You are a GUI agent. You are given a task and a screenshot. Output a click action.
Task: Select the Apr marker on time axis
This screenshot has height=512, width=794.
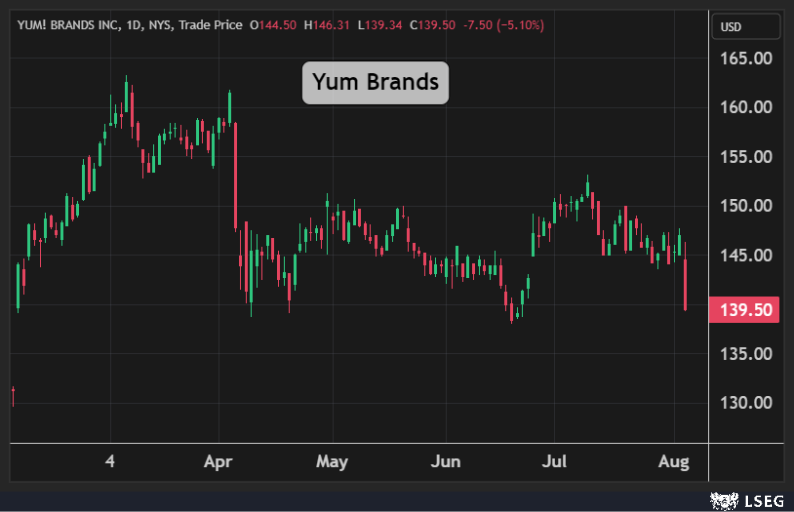tap(217, 462)
